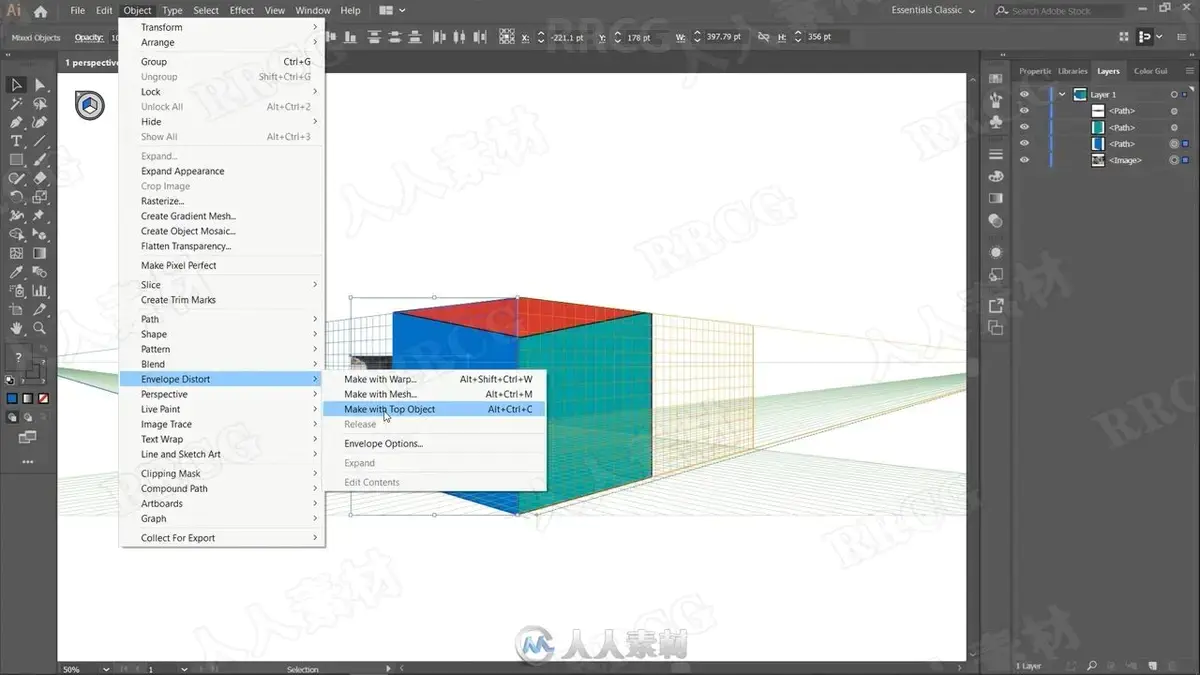Screen dimensions: 1200x675
Task: Go to the Home screen icon
Action: pyautogui.click(x=40, y=11)
